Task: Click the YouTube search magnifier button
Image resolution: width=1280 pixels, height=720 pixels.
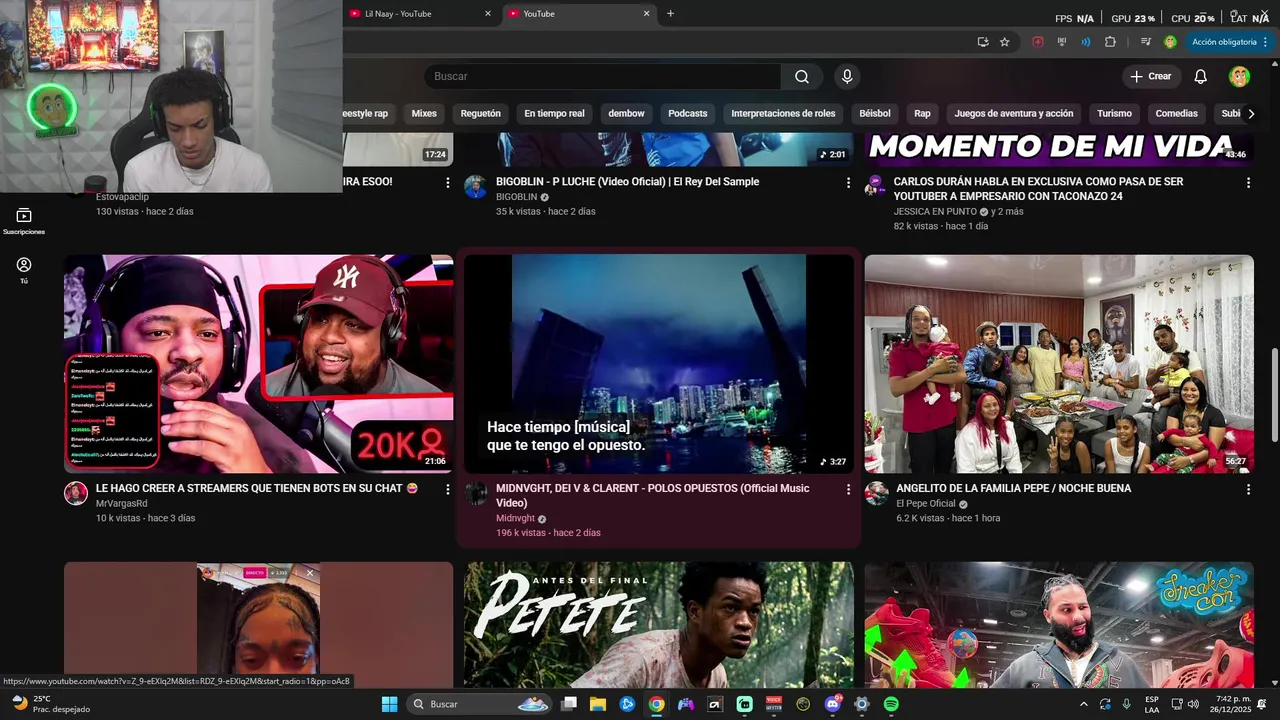Action: coord(802,77)
